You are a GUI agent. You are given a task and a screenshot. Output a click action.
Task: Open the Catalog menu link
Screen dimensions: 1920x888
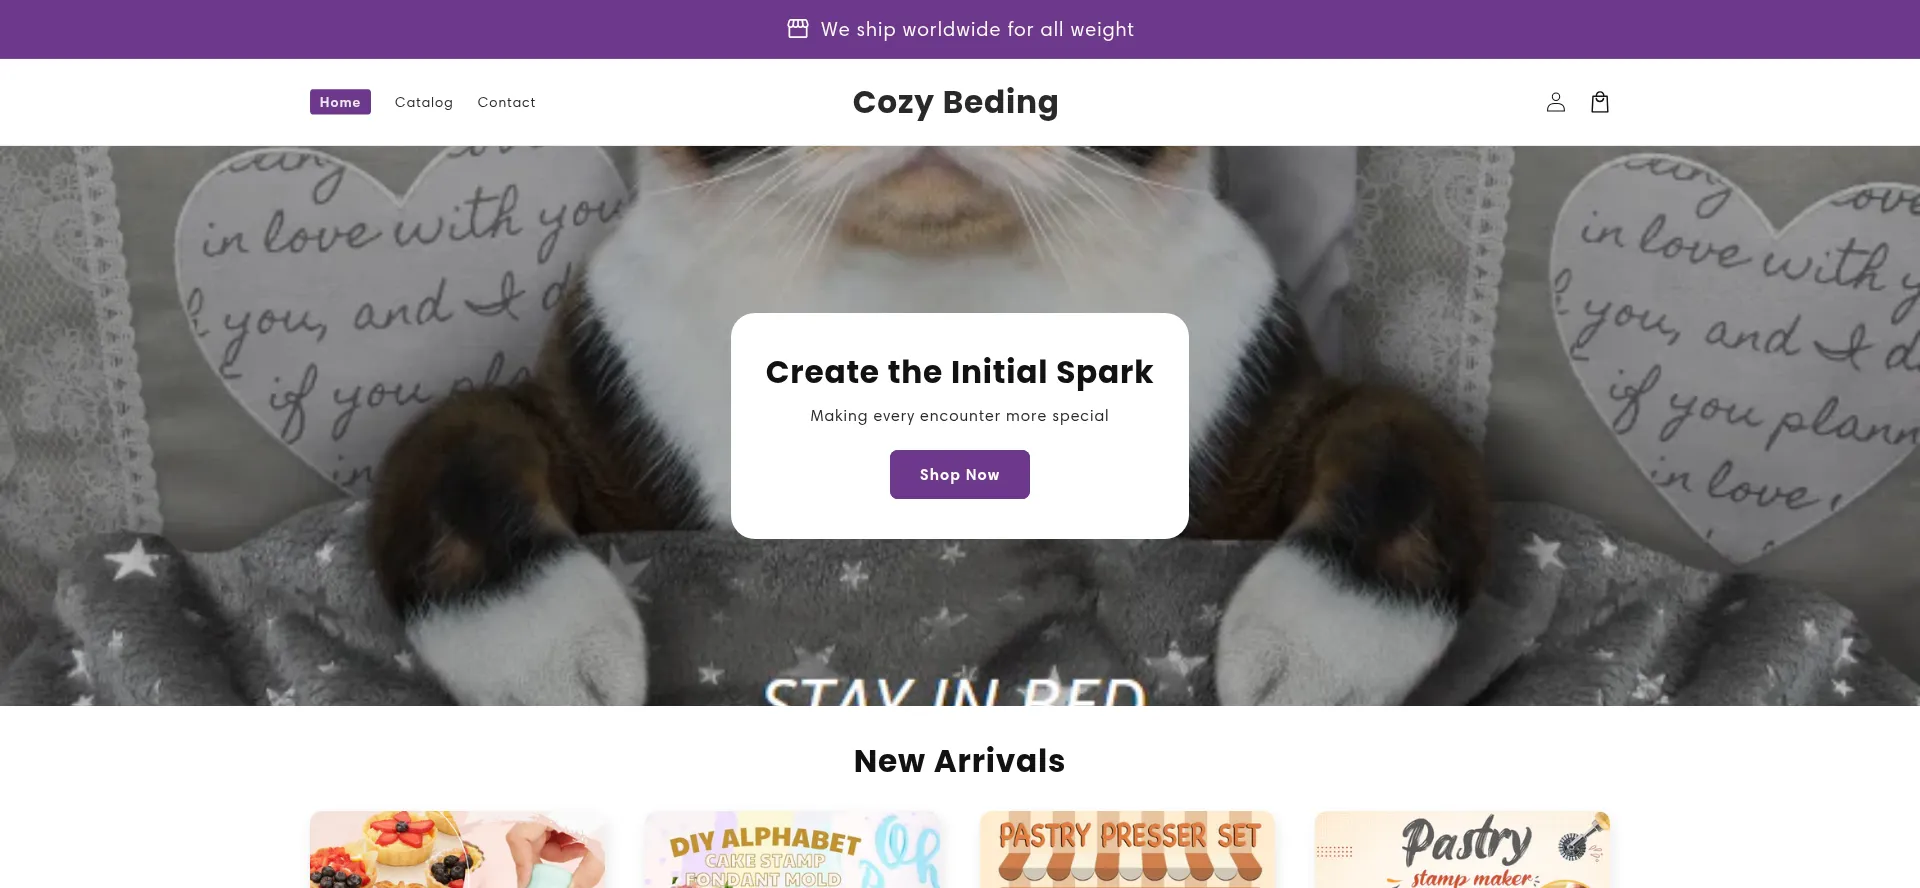[424, 102]
